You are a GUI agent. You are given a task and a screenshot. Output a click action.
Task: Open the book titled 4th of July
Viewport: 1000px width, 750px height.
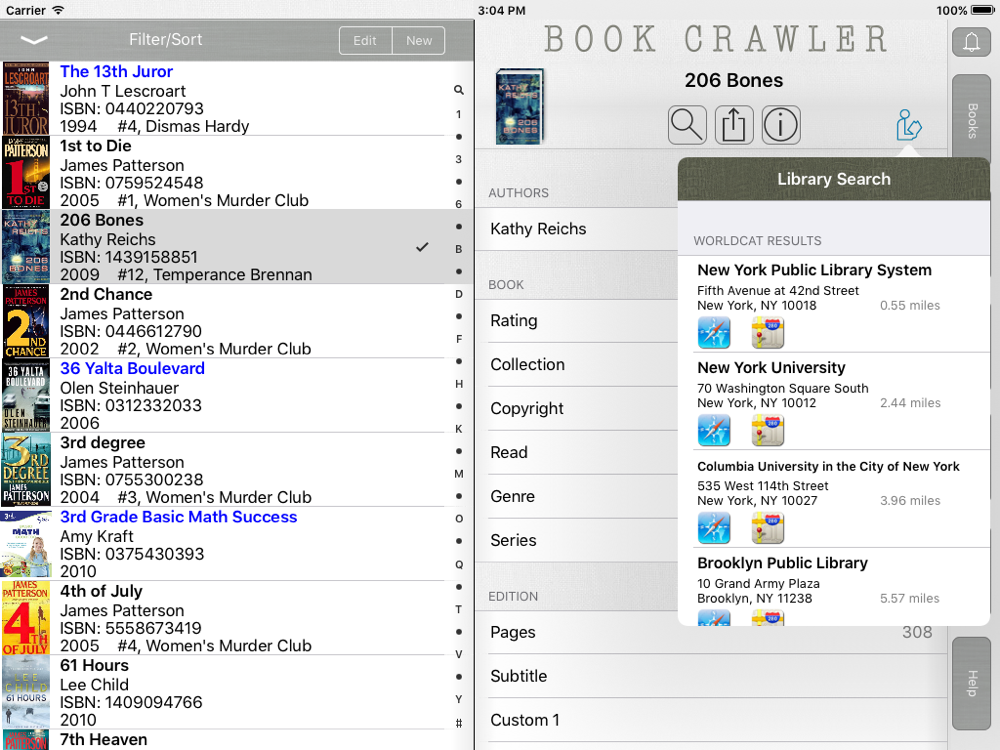pyautogui.click(x=101, y=591)
